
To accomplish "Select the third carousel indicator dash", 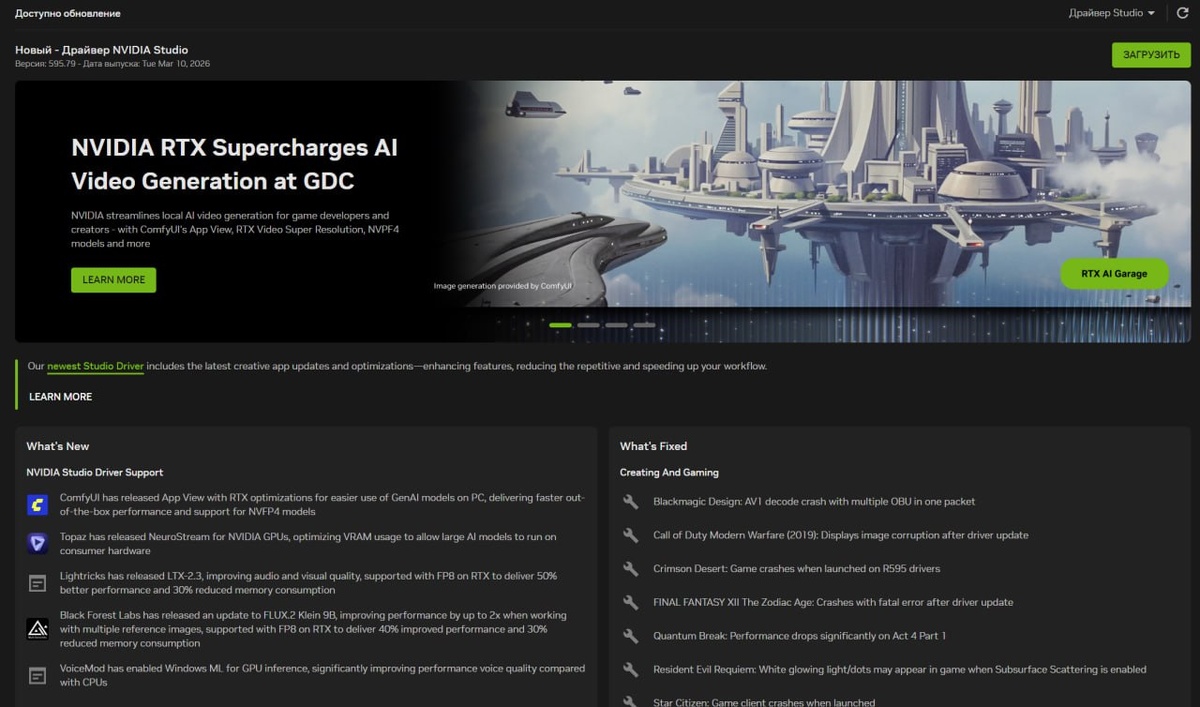I will pos(616,325).
